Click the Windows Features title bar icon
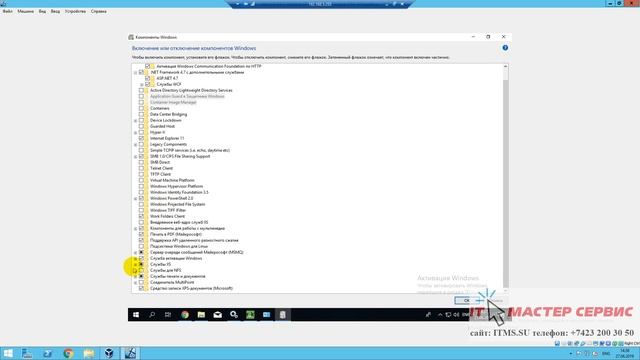The height and width of the screenshot is (360, 640). tap(131, 37)
